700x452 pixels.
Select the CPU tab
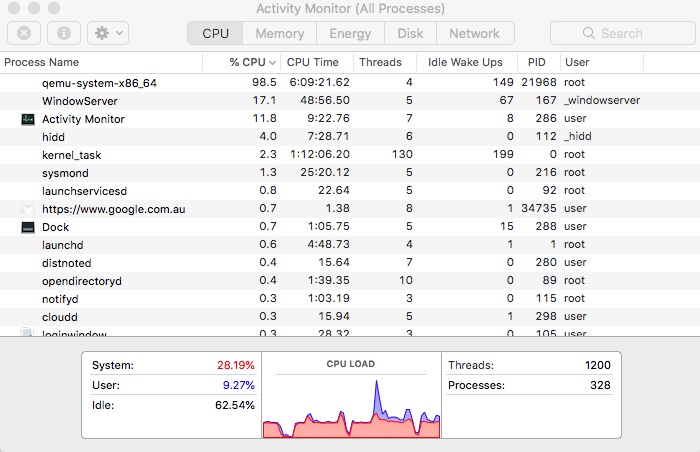pyautogui.click(x=215, y=33)
